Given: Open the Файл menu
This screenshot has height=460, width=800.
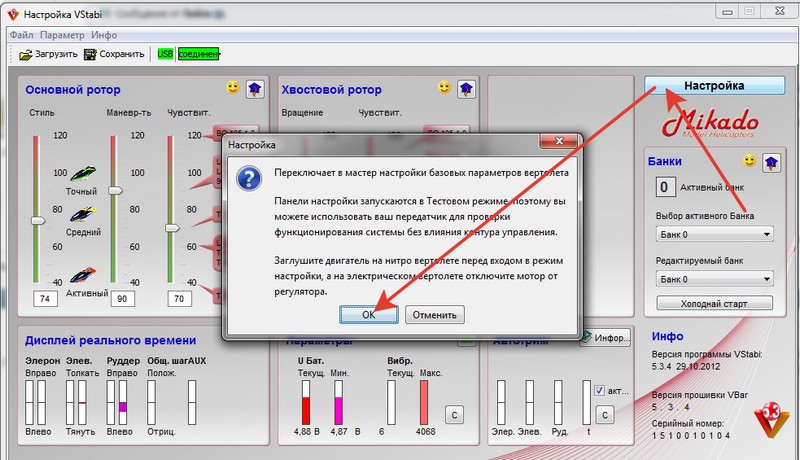Looking at the screenshot, I should [21, 35].
